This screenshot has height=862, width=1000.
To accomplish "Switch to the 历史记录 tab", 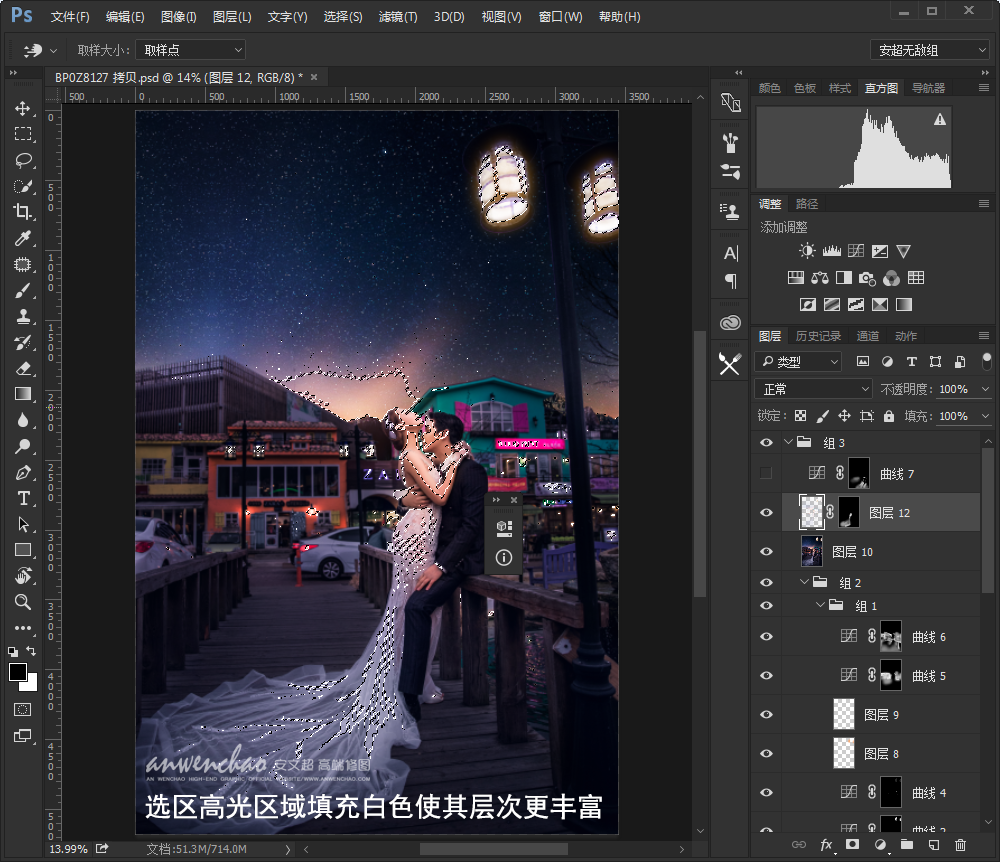I will pyautogui.click(x=818, y=336).
